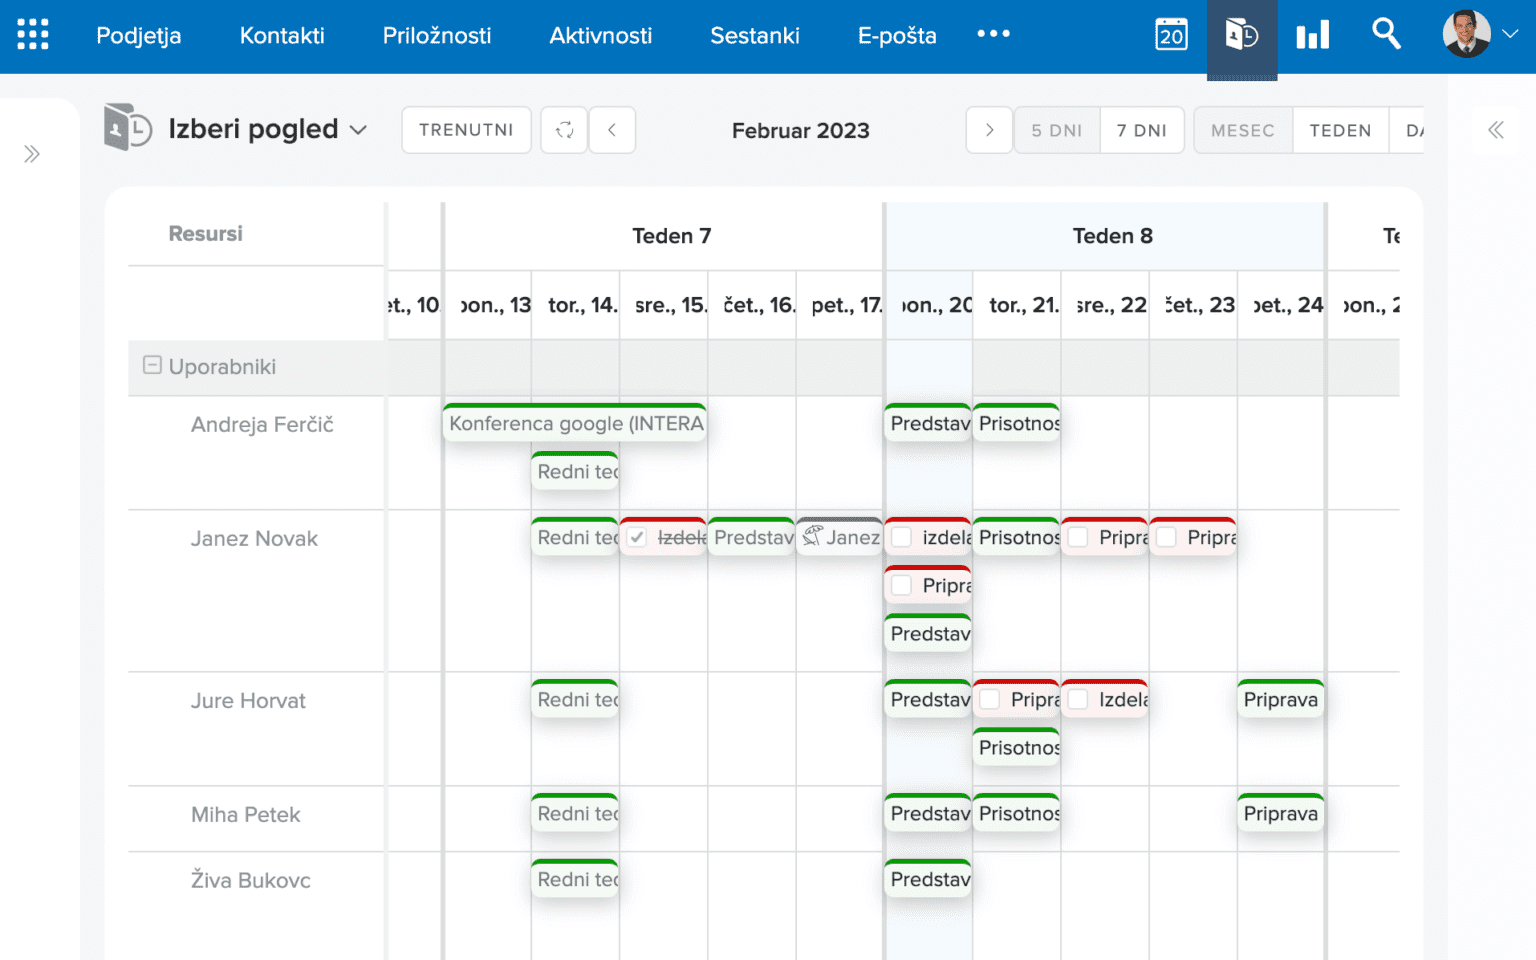Open the more menu items ellipsis

click(993, 34)
